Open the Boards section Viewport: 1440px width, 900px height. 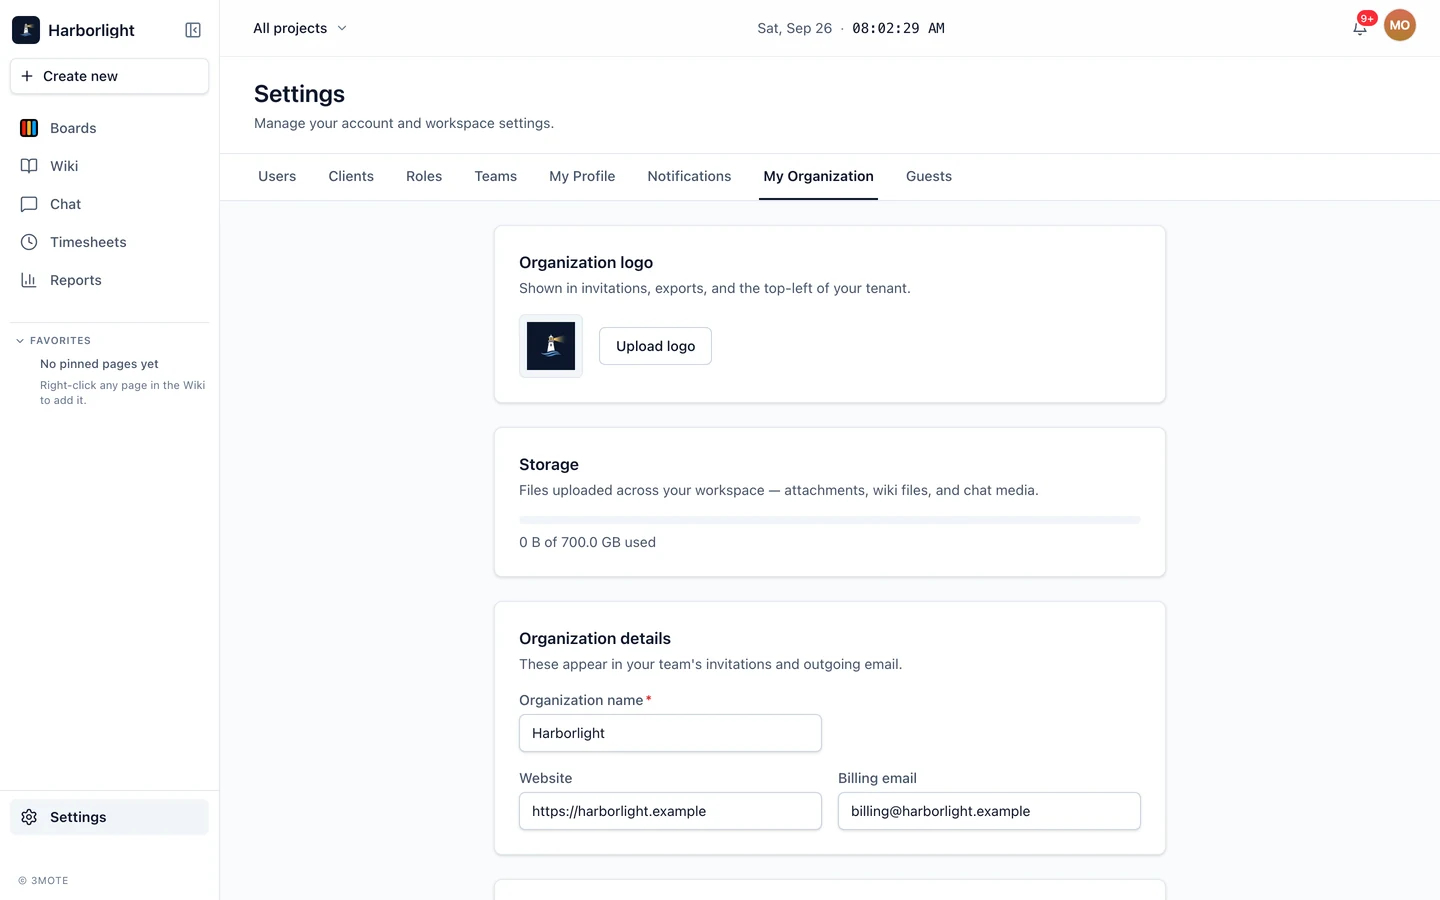[109, 128]
